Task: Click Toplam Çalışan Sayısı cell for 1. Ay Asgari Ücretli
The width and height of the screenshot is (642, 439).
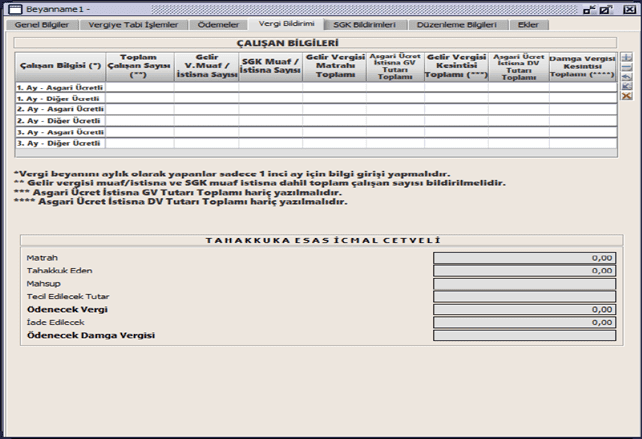Action: click(139, 88)
